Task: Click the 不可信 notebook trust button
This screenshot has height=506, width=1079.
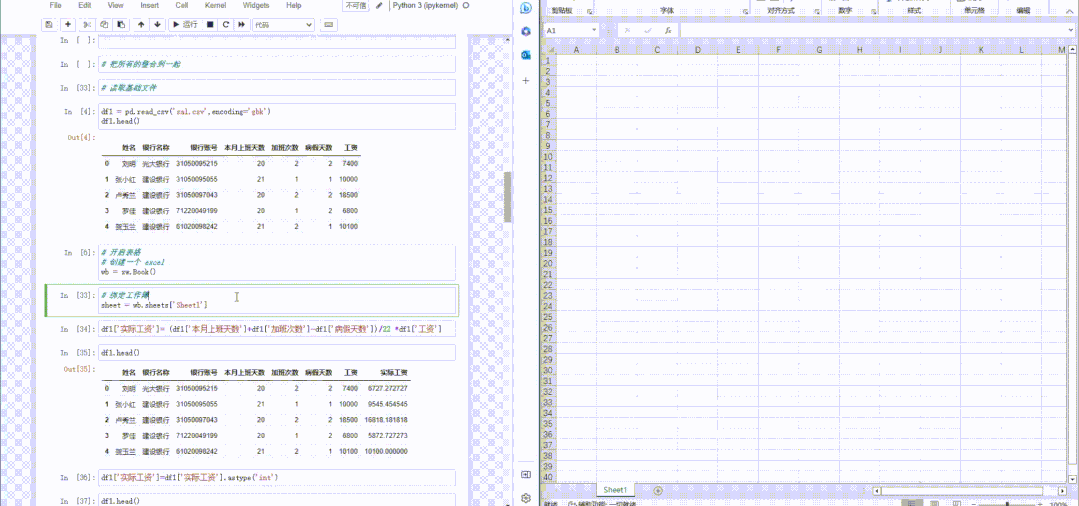Action: click(356, 5)
